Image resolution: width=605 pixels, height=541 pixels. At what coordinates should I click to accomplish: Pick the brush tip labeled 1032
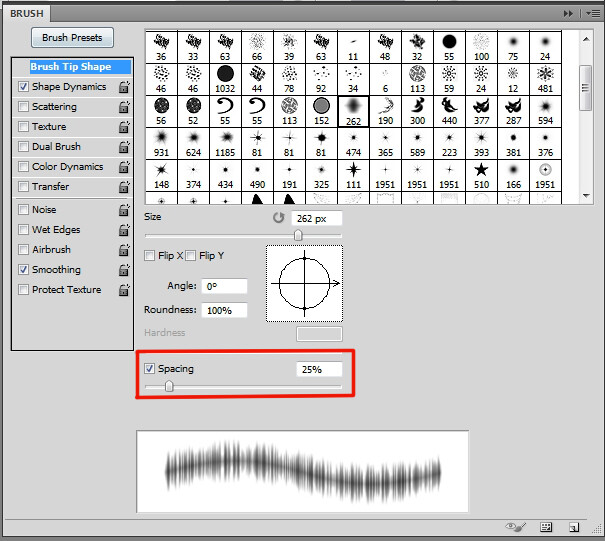[225, 79]
